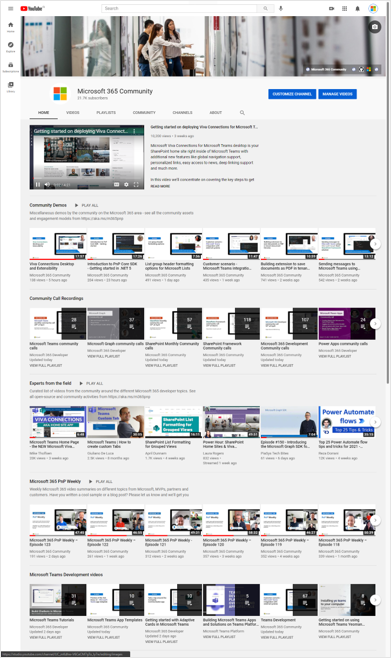Screen dimensions: 391x658
Task: Click the featured video progress bar
Action: [87, 178]
